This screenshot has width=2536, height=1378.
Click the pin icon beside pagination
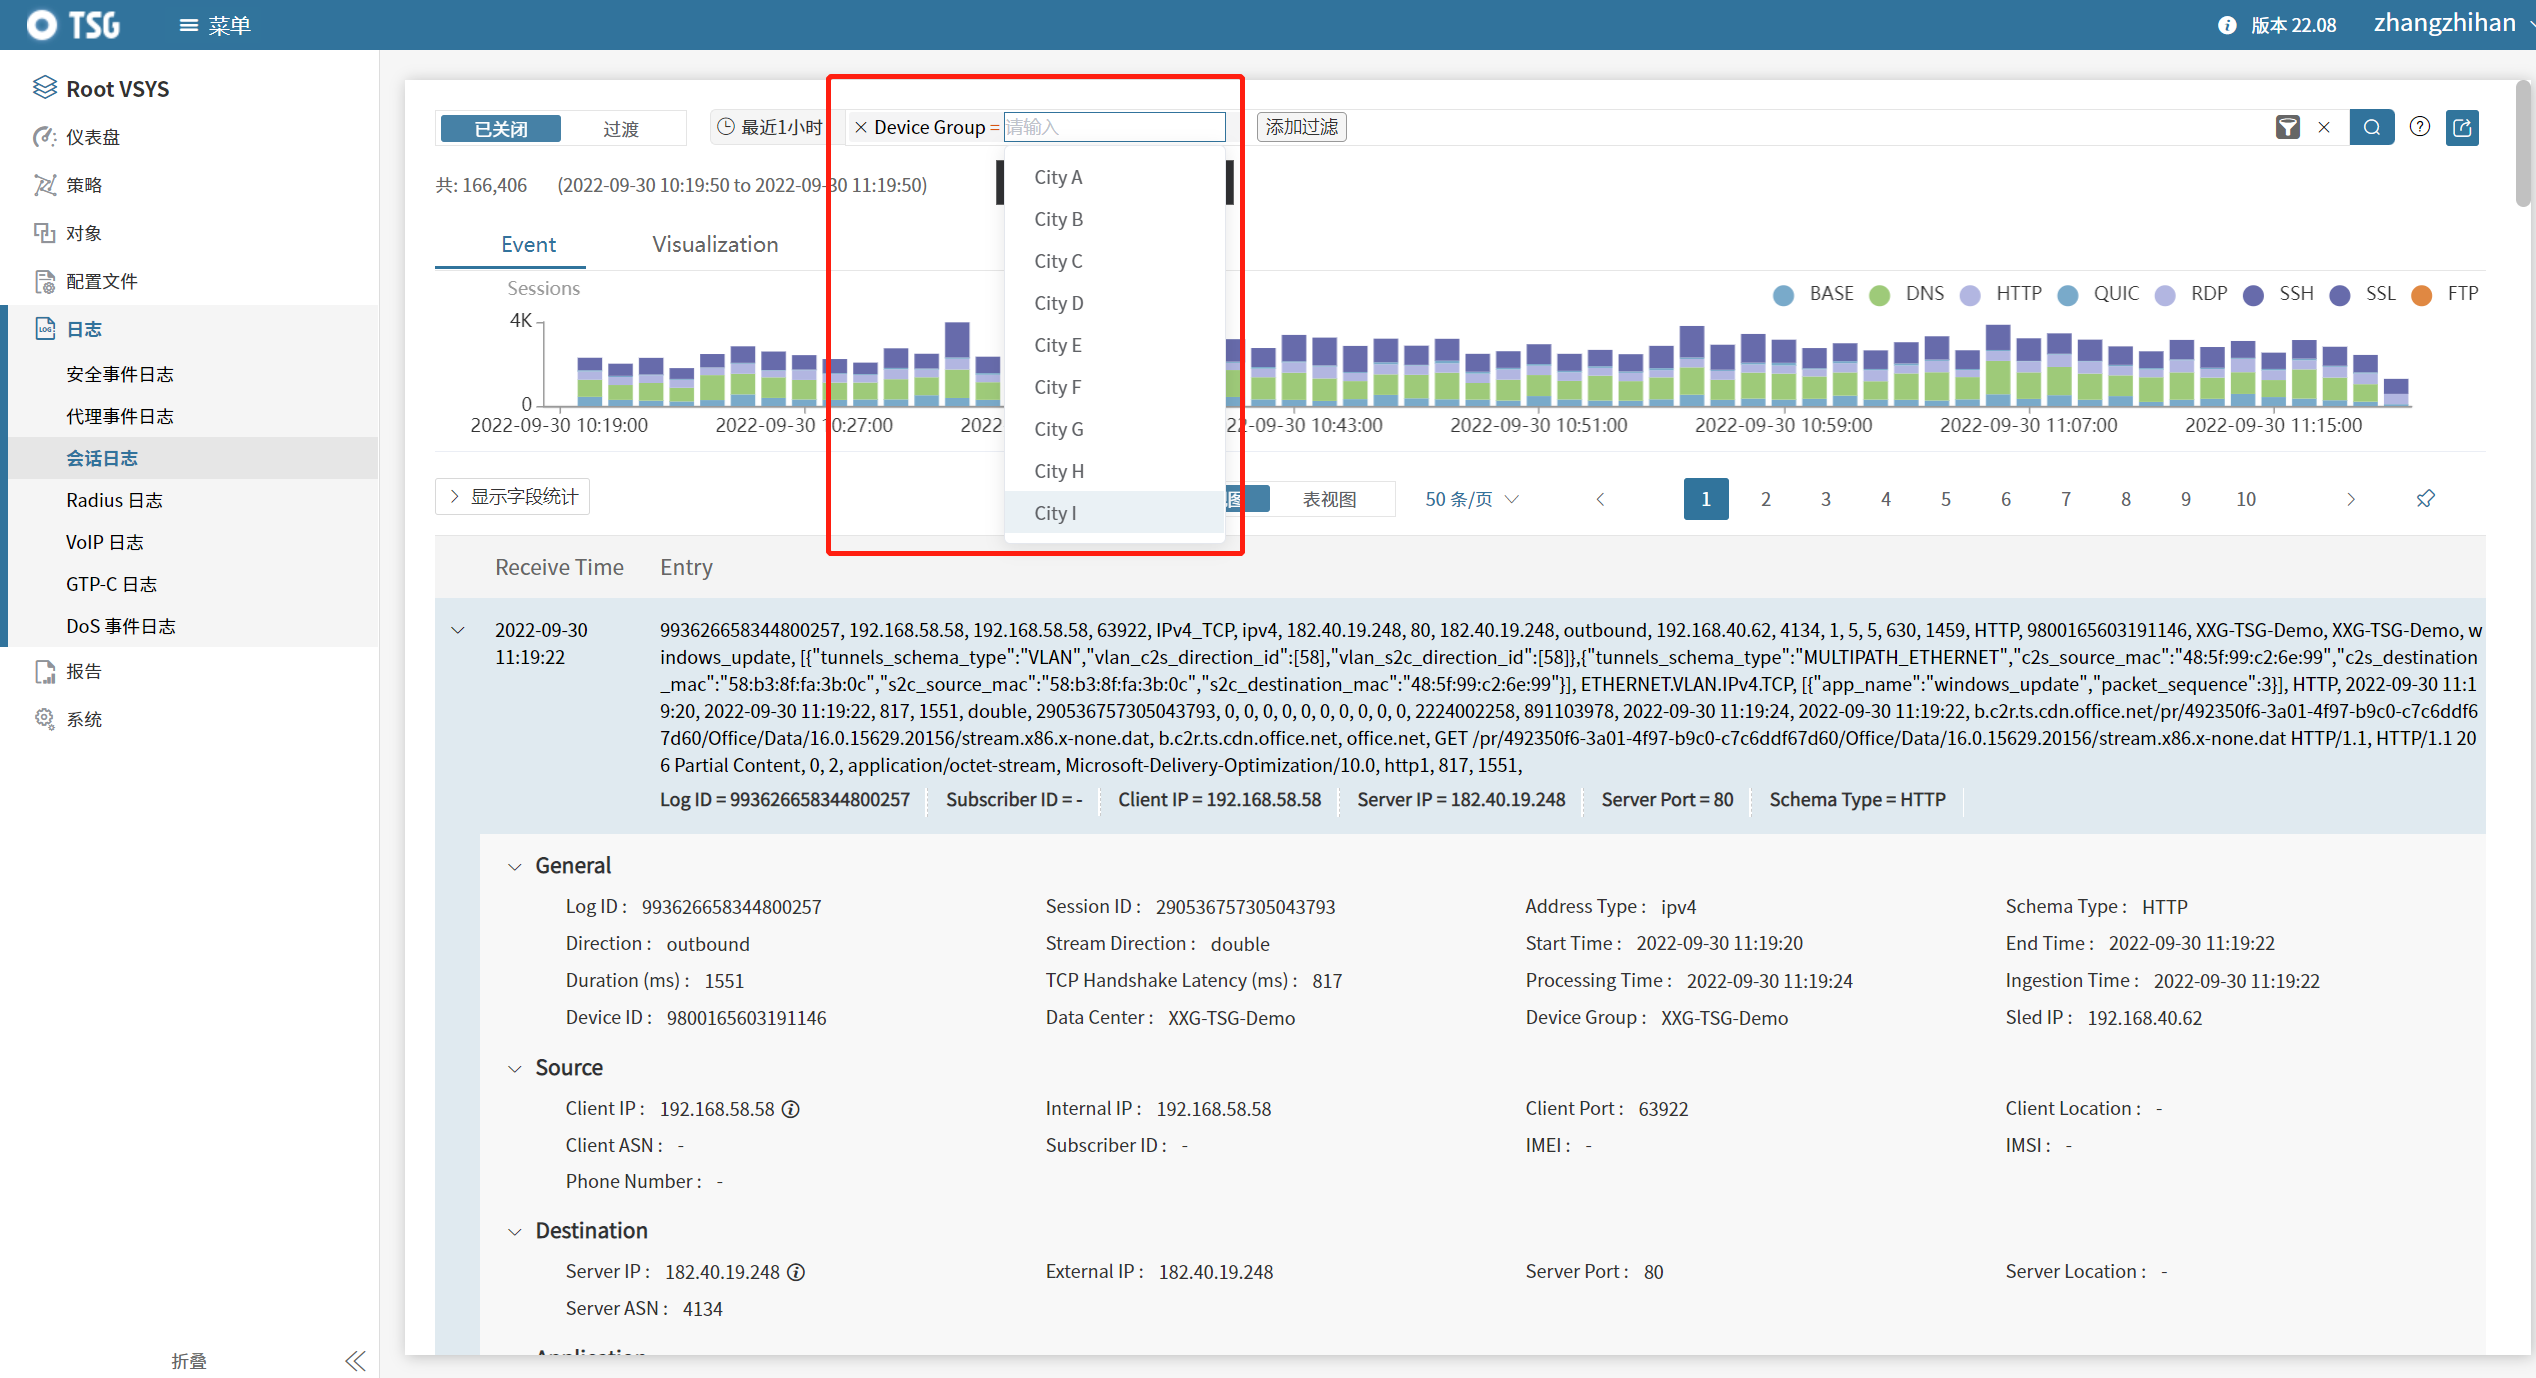click(x=2425, y=498)
